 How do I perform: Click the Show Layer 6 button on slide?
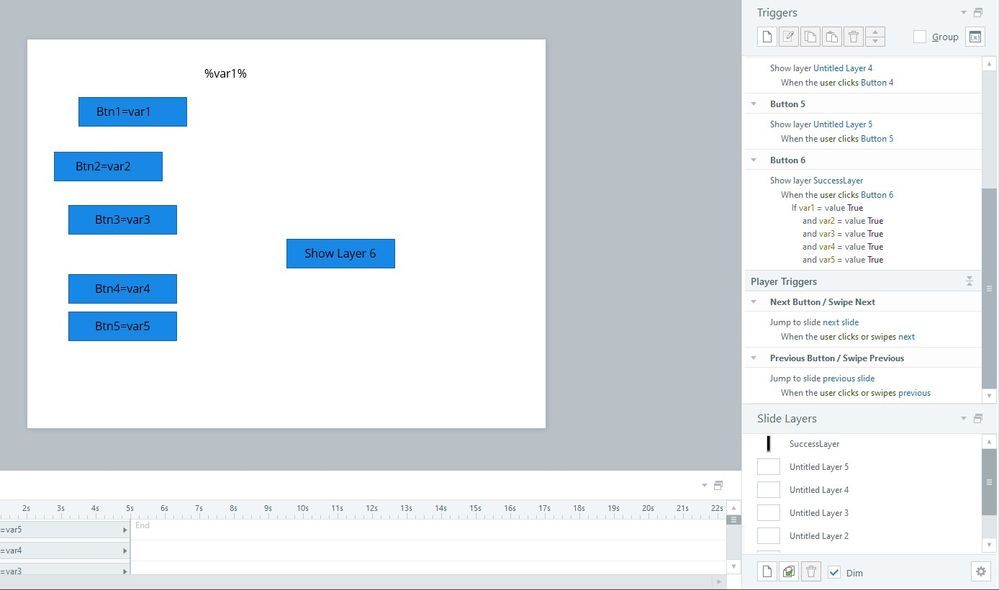tap(340, 254)
